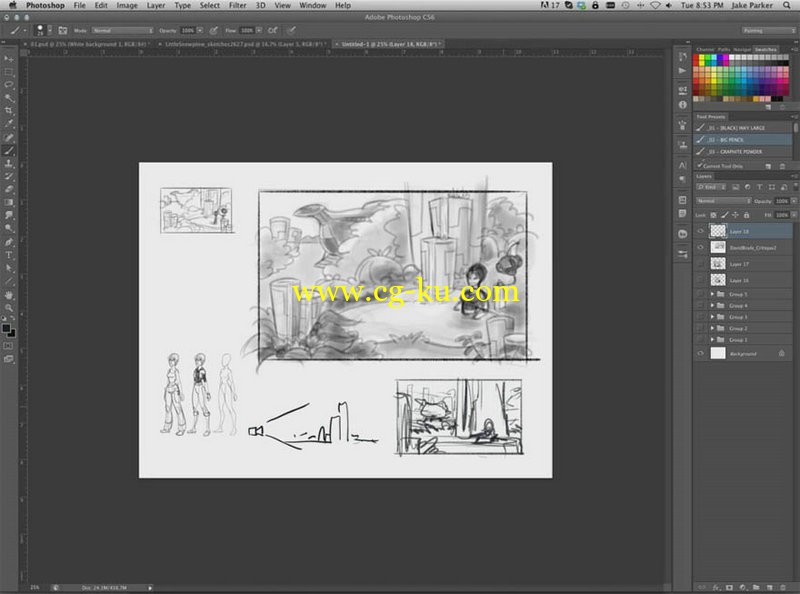Open the Painting workspace dropdown
The height and width of the screenshot is (594, 800).
tap(769, 31)
